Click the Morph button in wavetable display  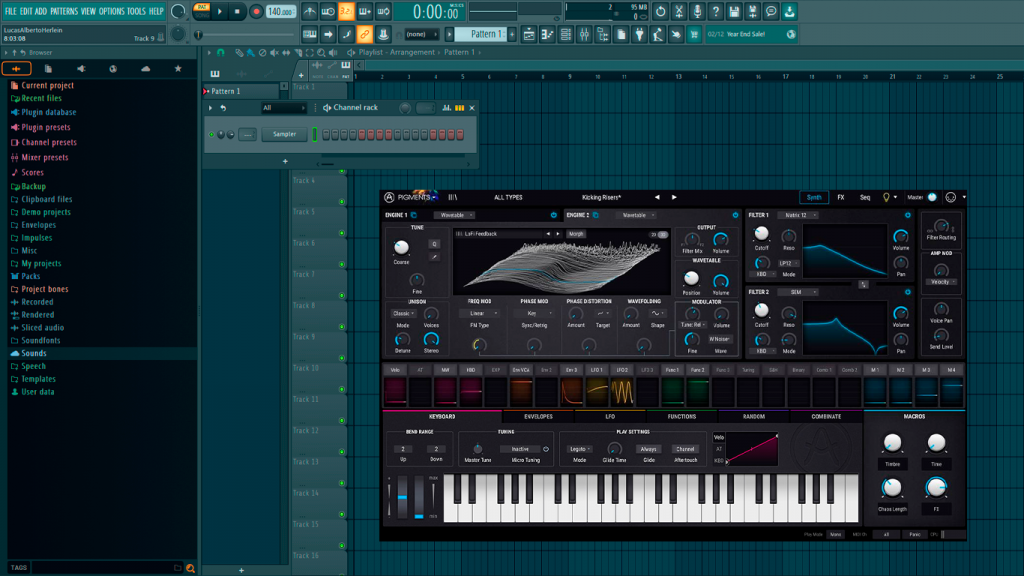click(575, 234)
